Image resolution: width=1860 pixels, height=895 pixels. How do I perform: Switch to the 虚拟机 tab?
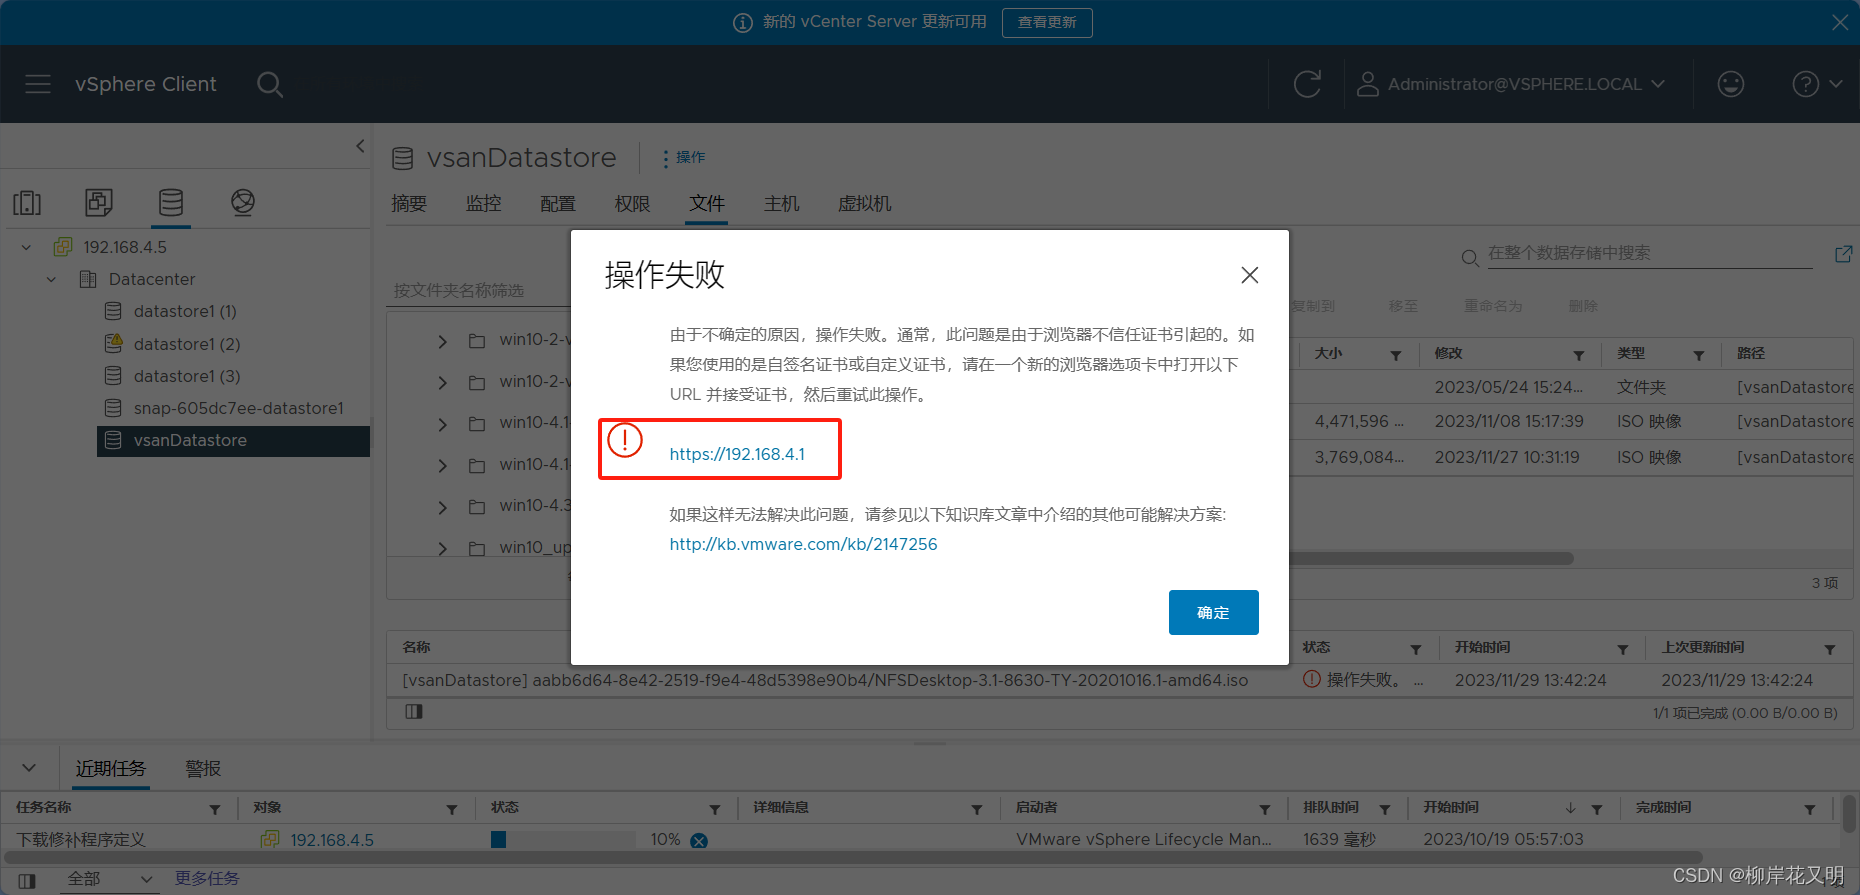[865, 204]
